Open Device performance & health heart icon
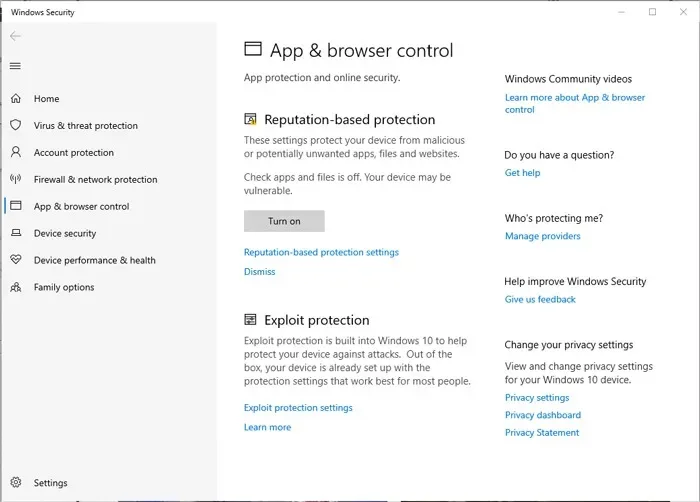 [x=16, y=259]
